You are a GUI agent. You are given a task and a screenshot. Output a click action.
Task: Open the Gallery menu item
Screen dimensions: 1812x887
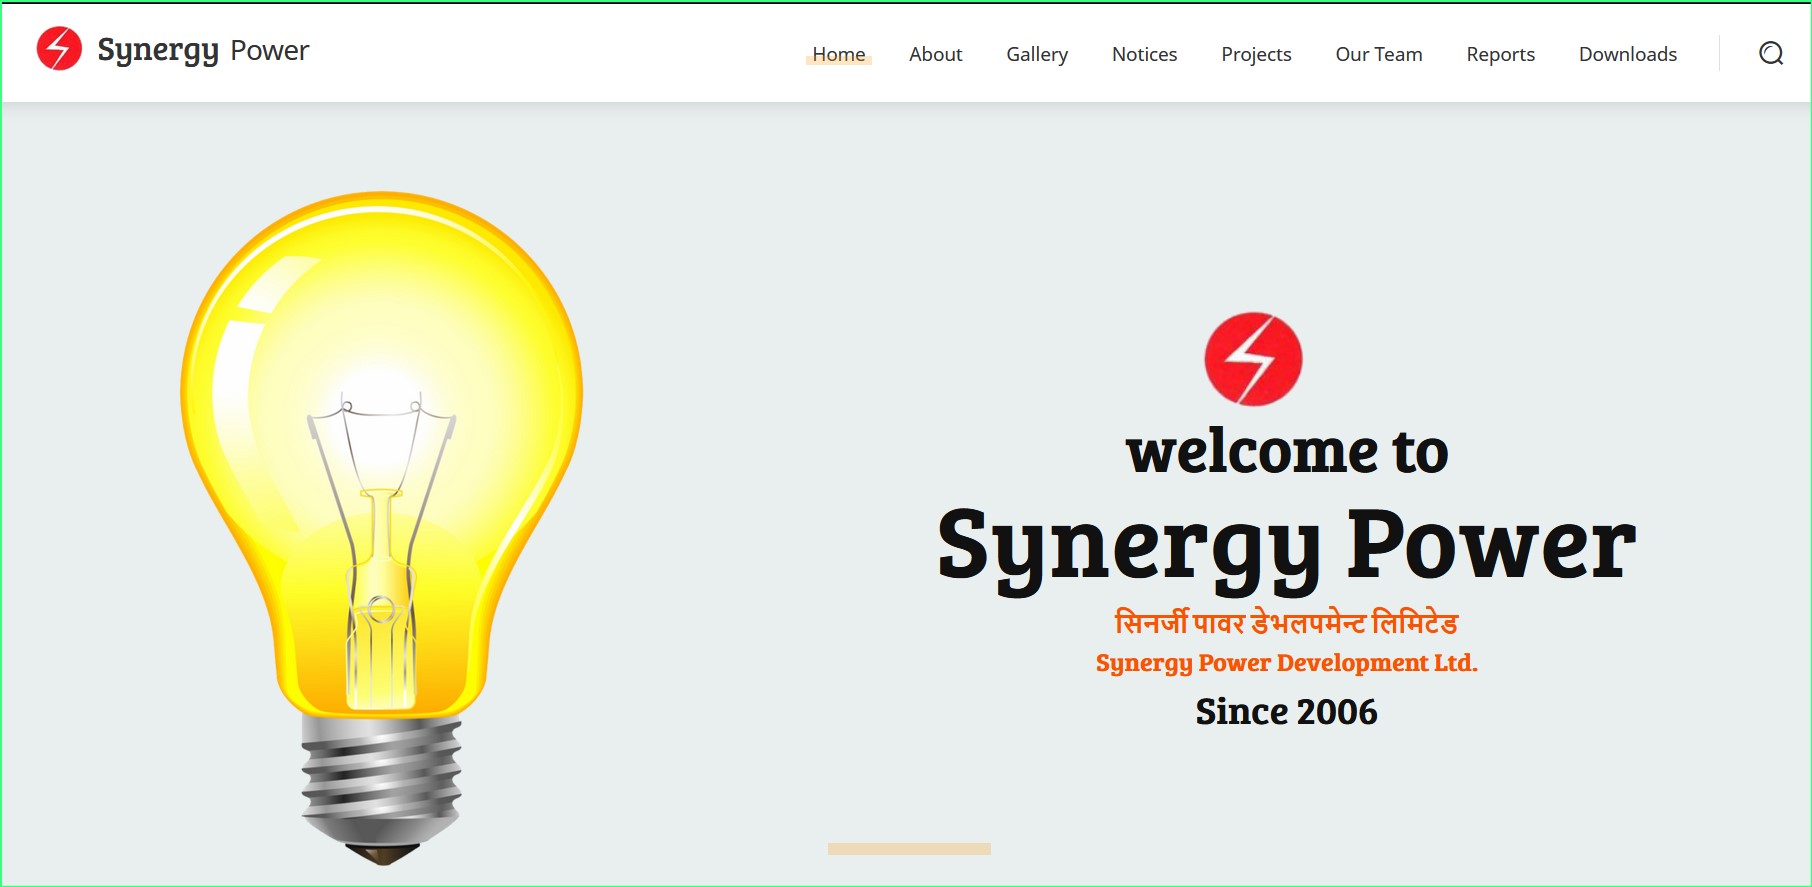[x=1037, y=54]
